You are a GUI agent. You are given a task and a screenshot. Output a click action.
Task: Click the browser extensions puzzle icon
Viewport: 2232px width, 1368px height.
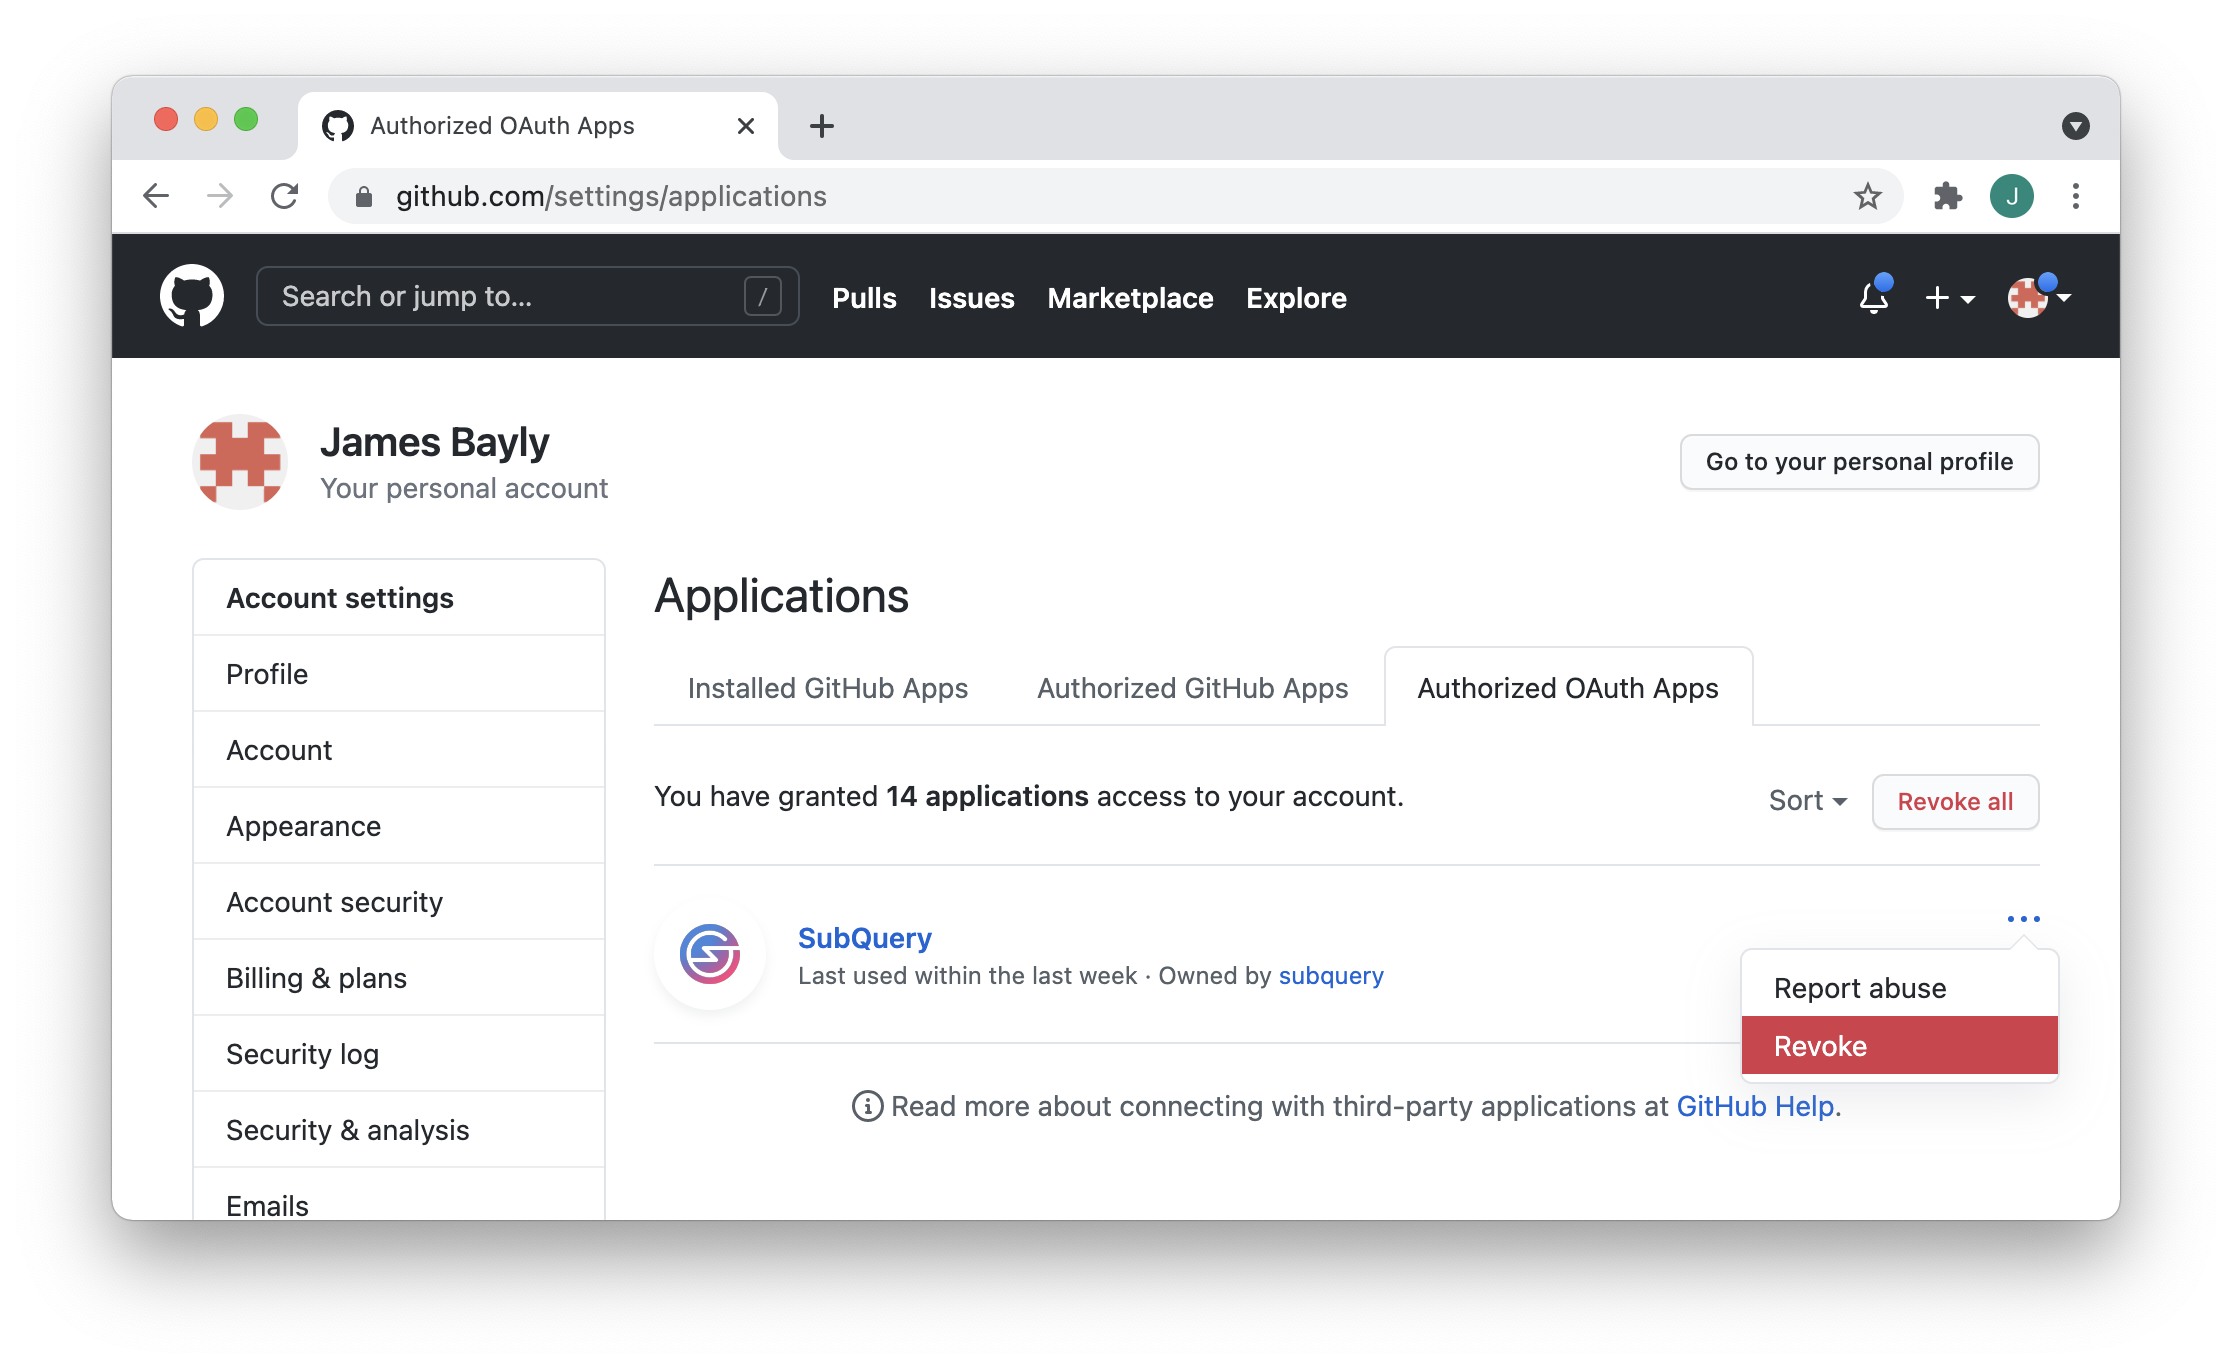pos(1947,196)
